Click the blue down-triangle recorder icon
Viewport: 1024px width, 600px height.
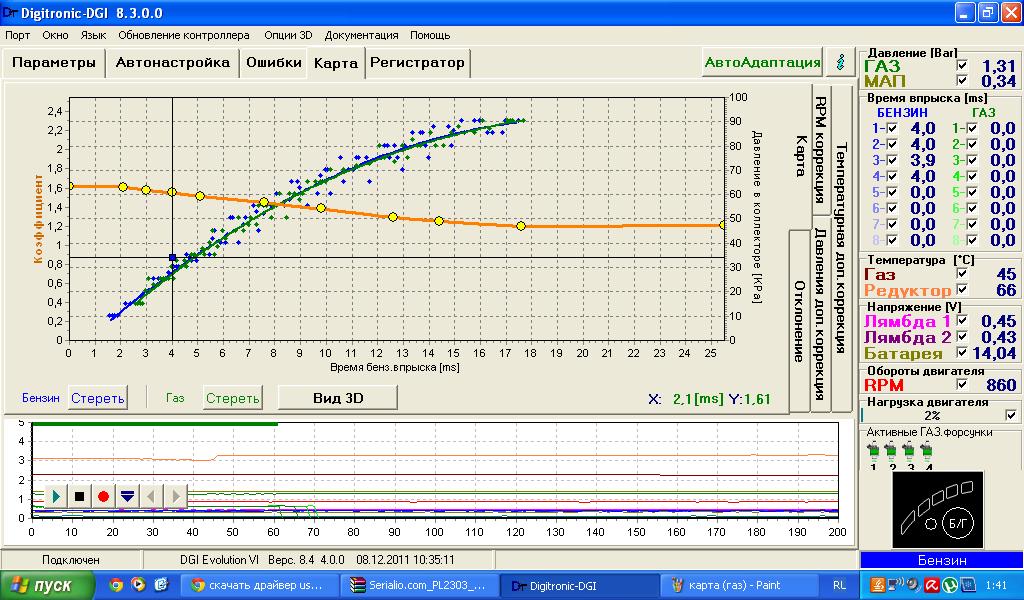coord(127,495)
